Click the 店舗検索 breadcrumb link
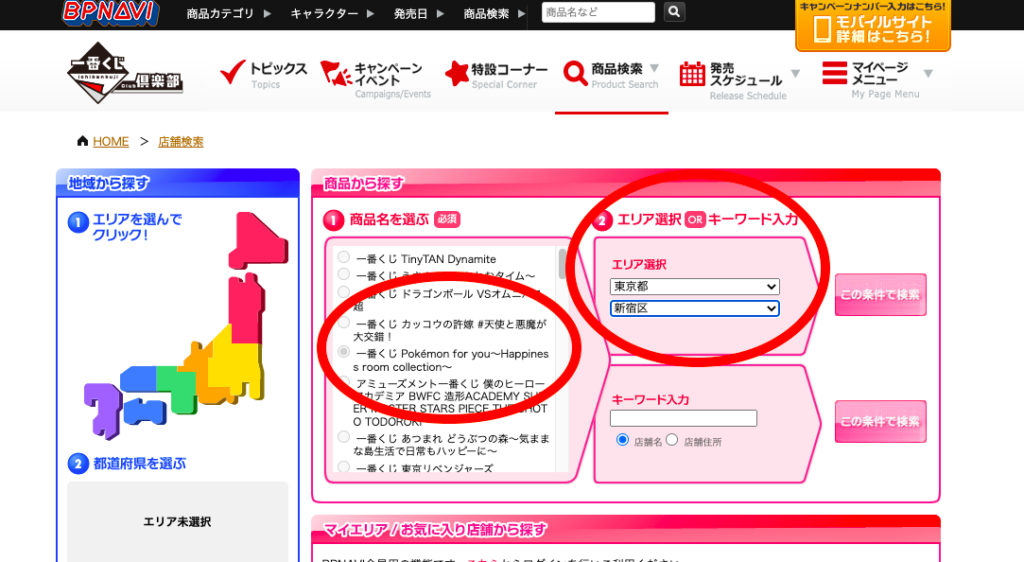 click(181, 142)
